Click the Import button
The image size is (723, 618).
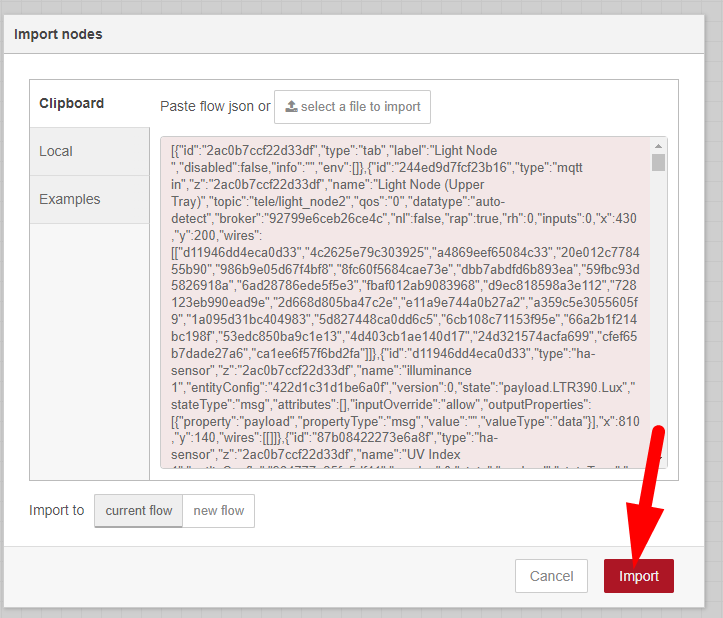pos(638,576)
